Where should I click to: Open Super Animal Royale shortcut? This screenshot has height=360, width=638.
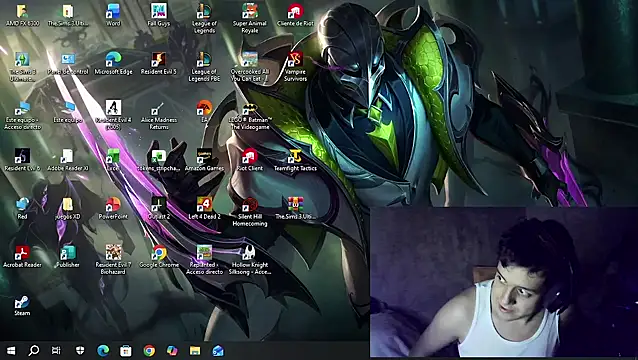click(250, 19)
